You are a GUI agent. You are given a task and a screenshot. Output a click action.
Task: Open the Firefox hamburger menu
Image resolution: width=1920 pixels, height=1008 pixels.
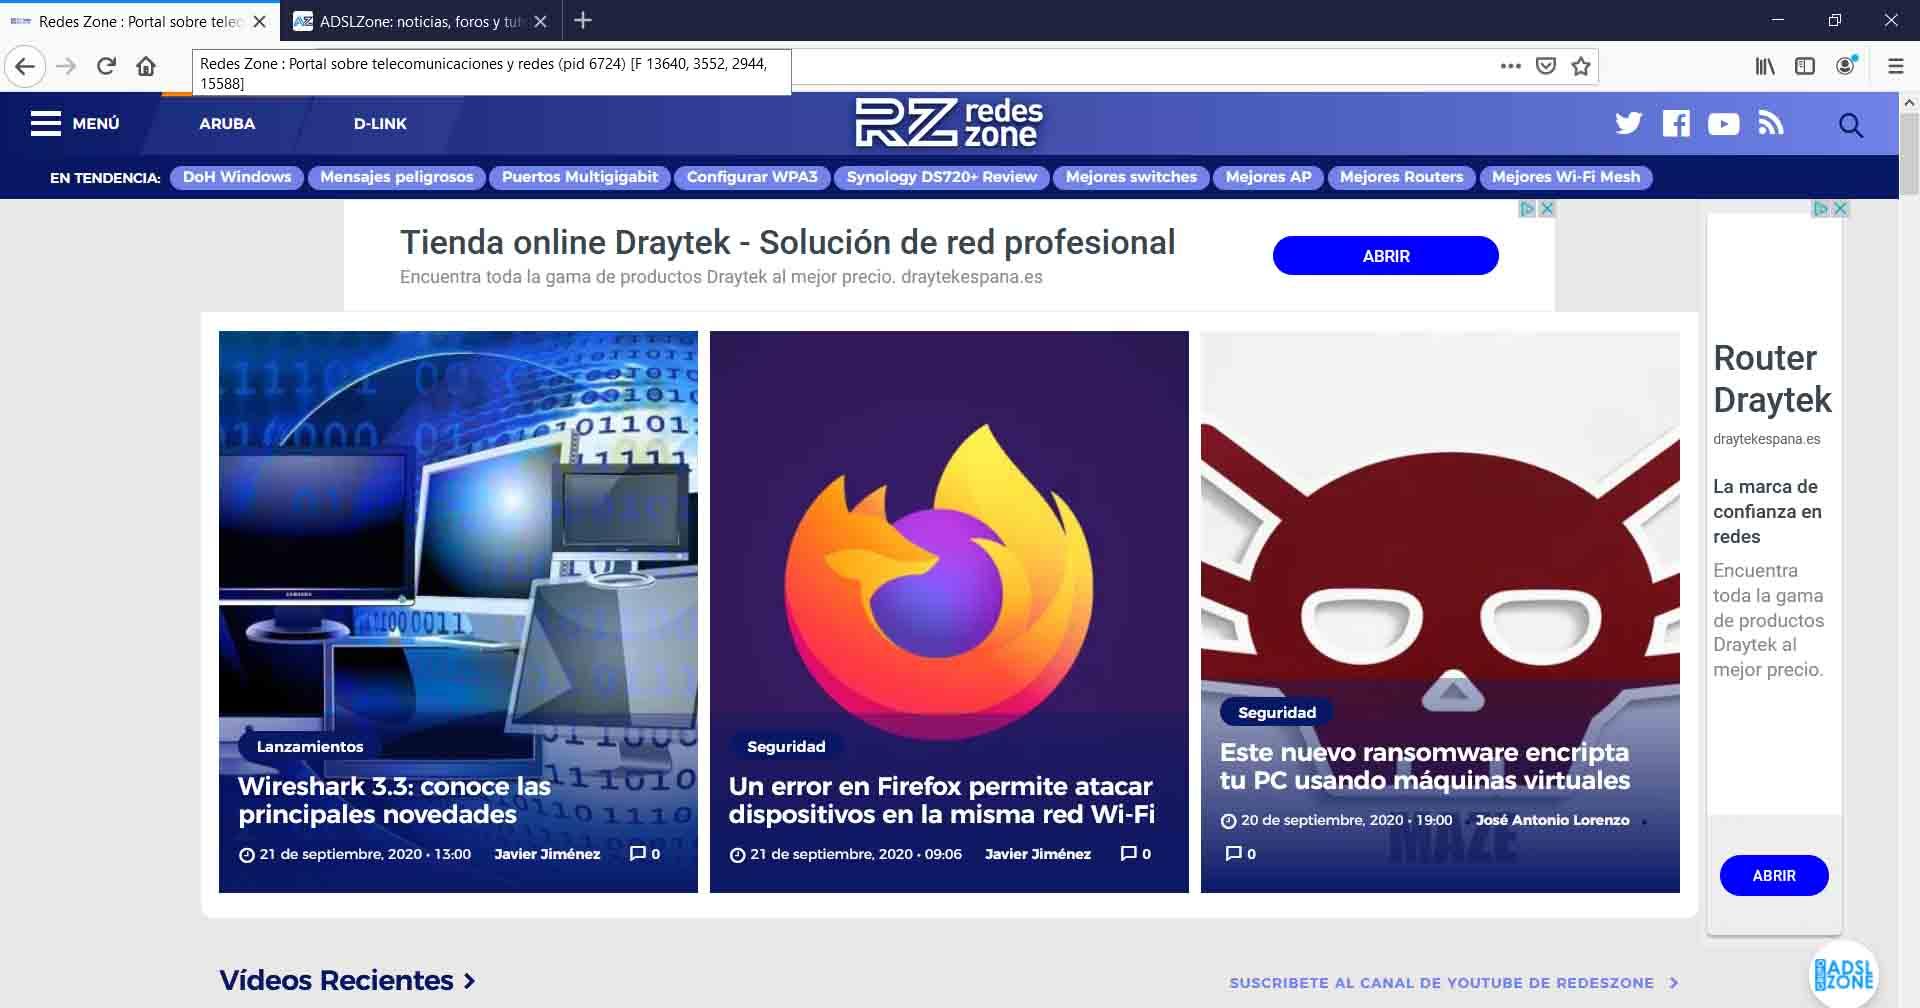[x=1895, y=66]
